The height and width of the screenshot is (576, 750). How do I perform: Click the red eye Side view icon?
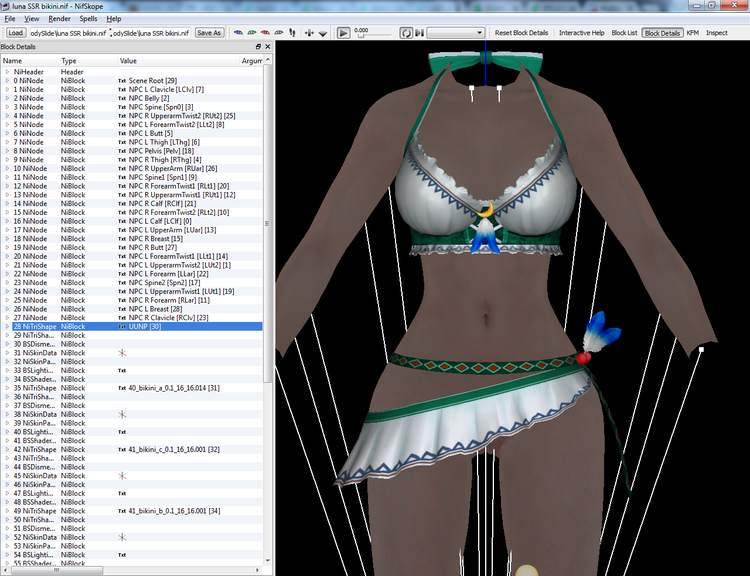(265, 33)
